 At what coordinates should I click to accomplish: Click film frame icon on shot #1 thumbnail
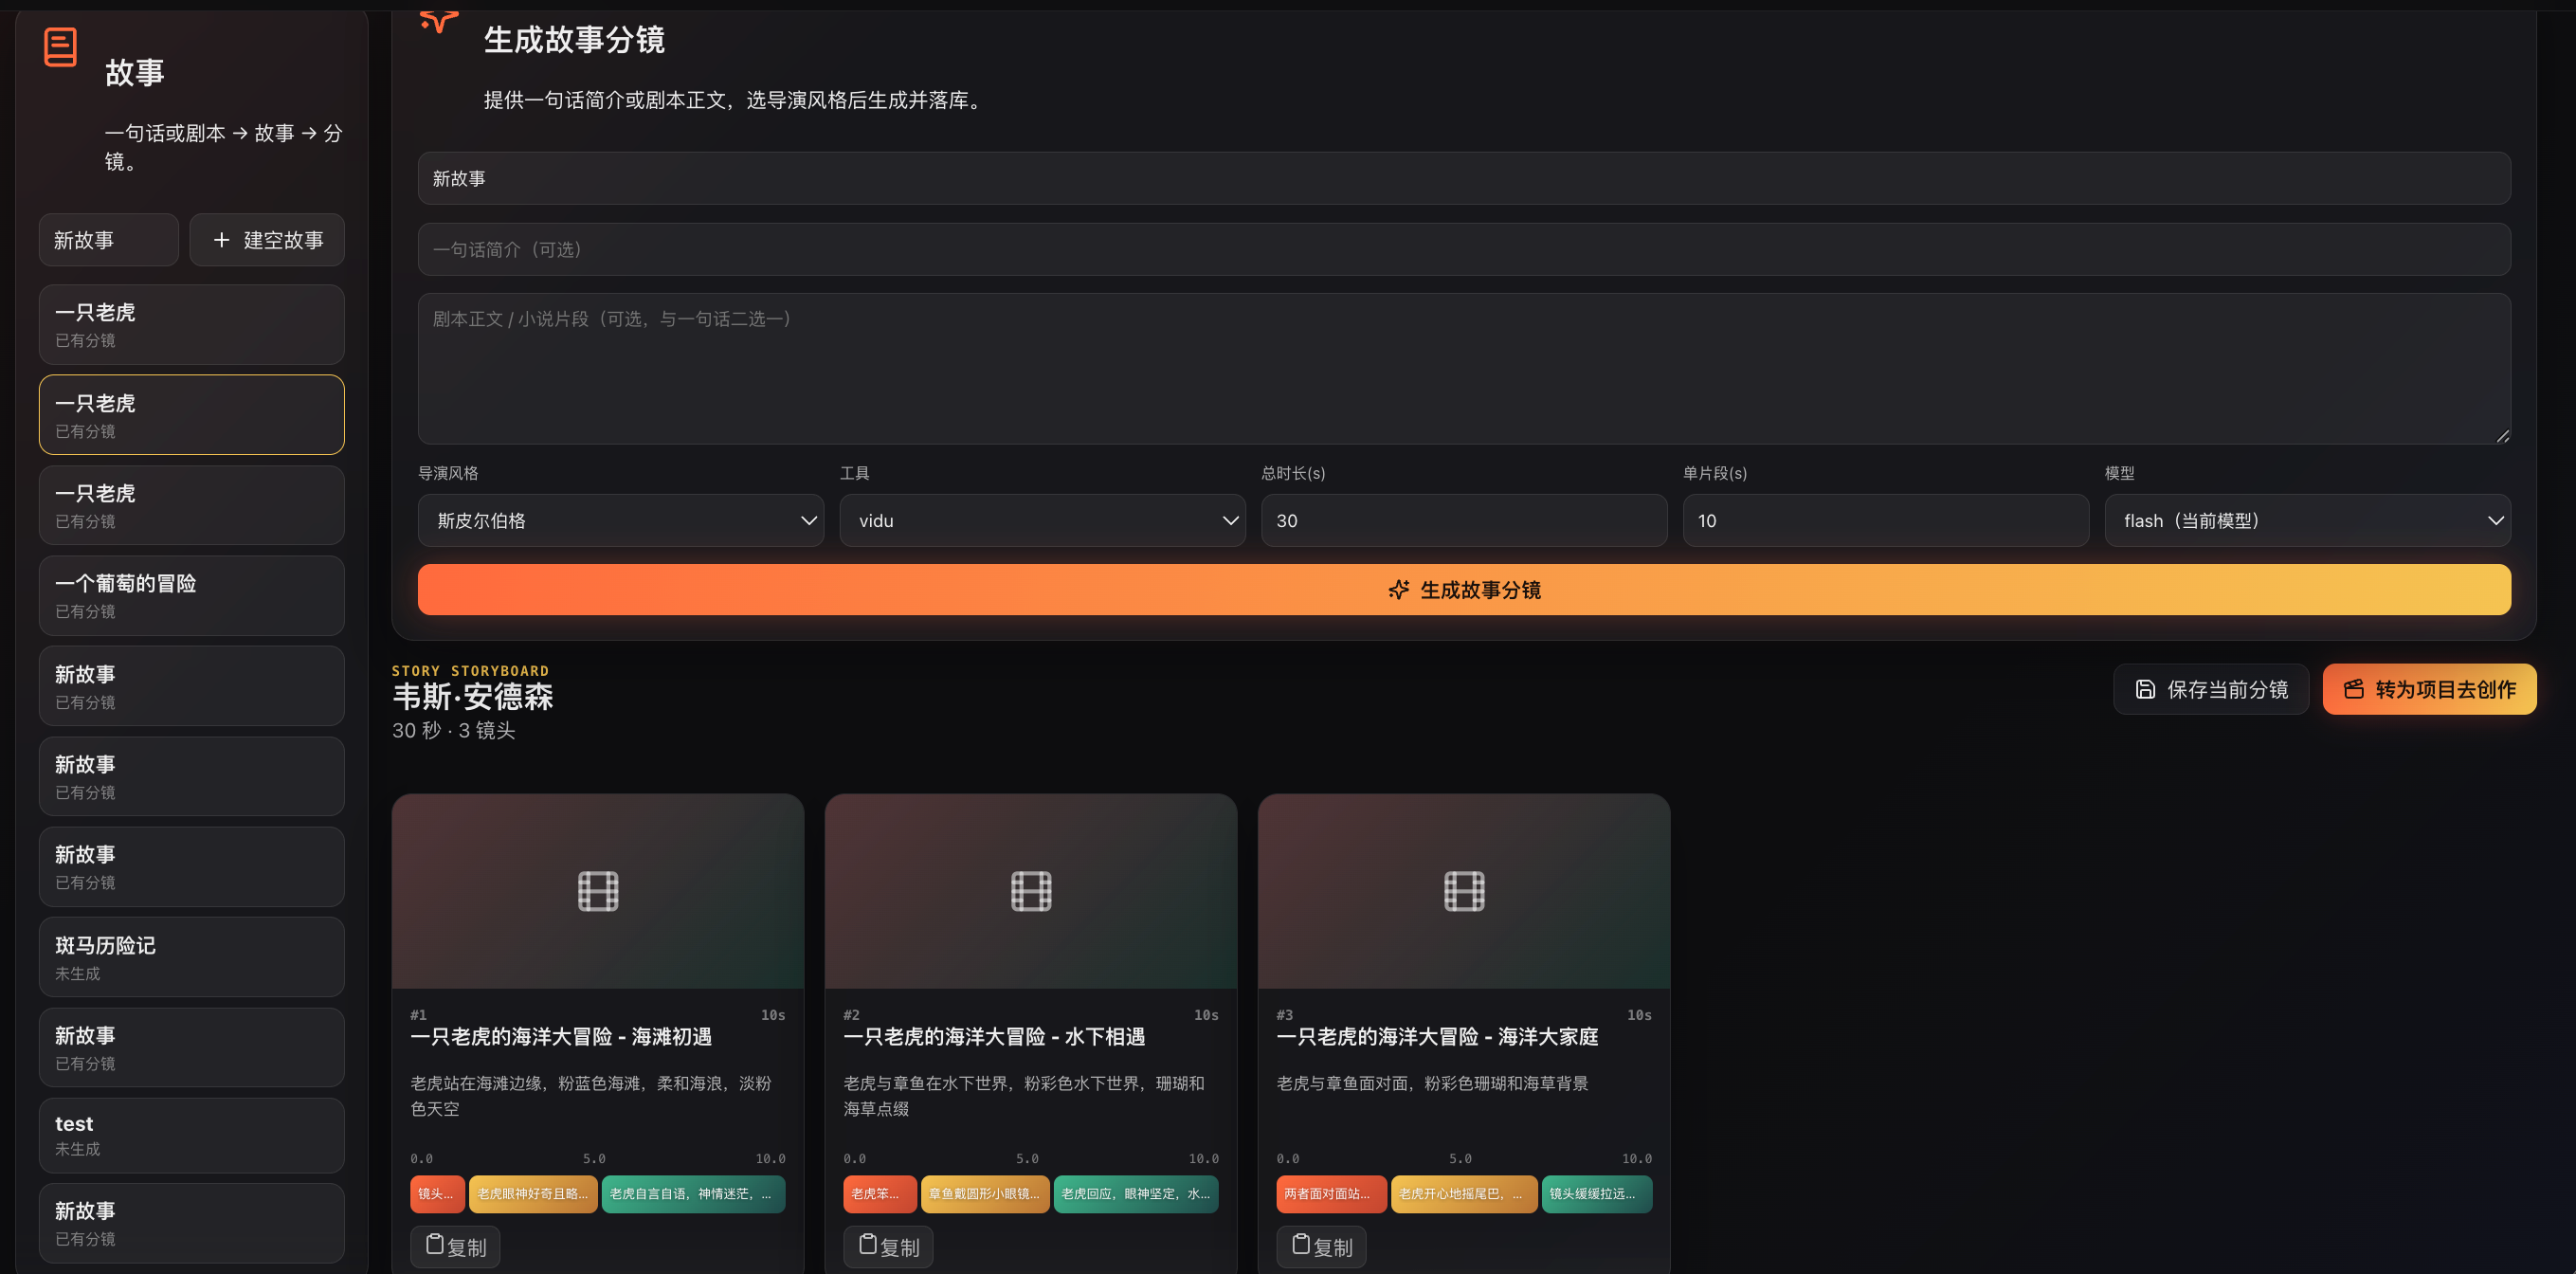598,890
